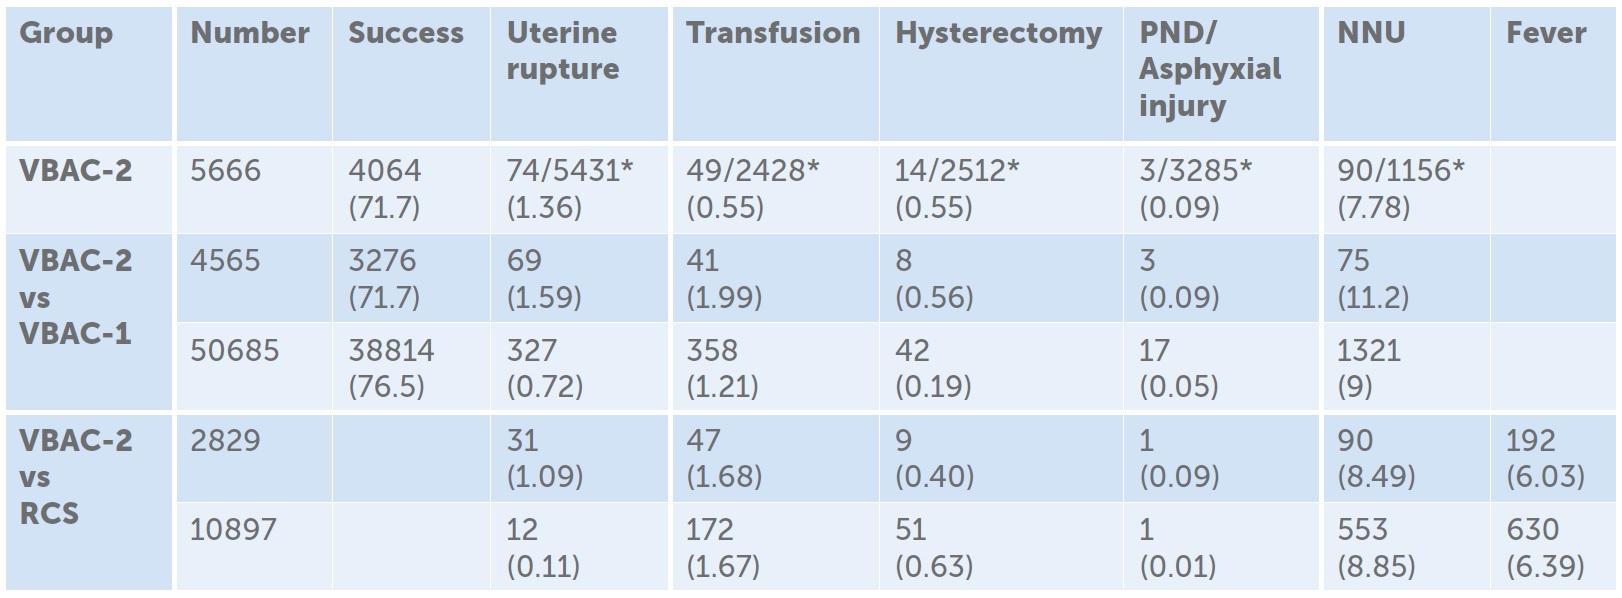This screenshot has width=1622, height=598.
Task: Click the "PND/Asphyxial injury" header
Action: [1209, 69]
